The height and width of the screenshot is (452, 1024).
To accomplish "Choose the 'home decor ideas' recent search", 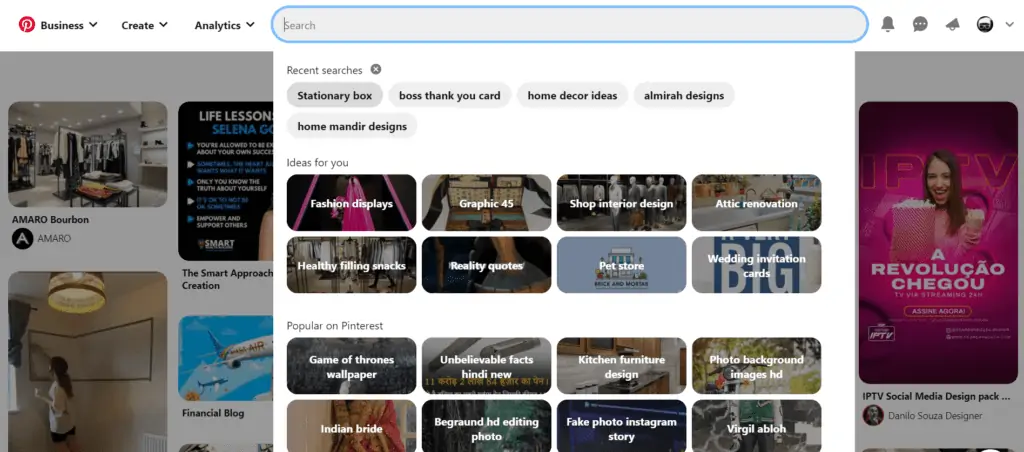I will point(572,96).
